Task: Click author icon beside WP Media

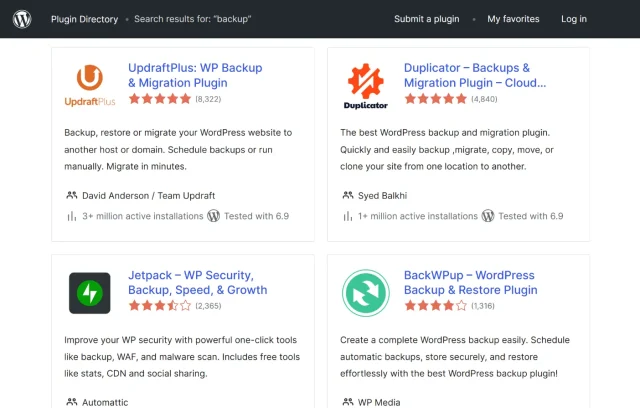Action: point(348,402)
